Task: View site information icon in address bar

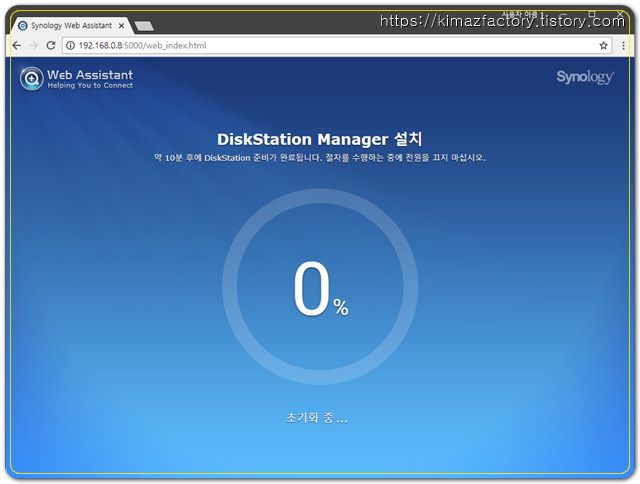Action: point(70,45)
